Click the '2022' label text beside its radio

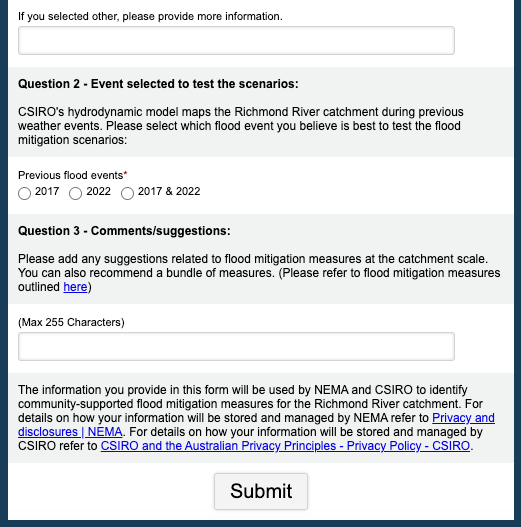pyautogui.click(x=98, y=191)
